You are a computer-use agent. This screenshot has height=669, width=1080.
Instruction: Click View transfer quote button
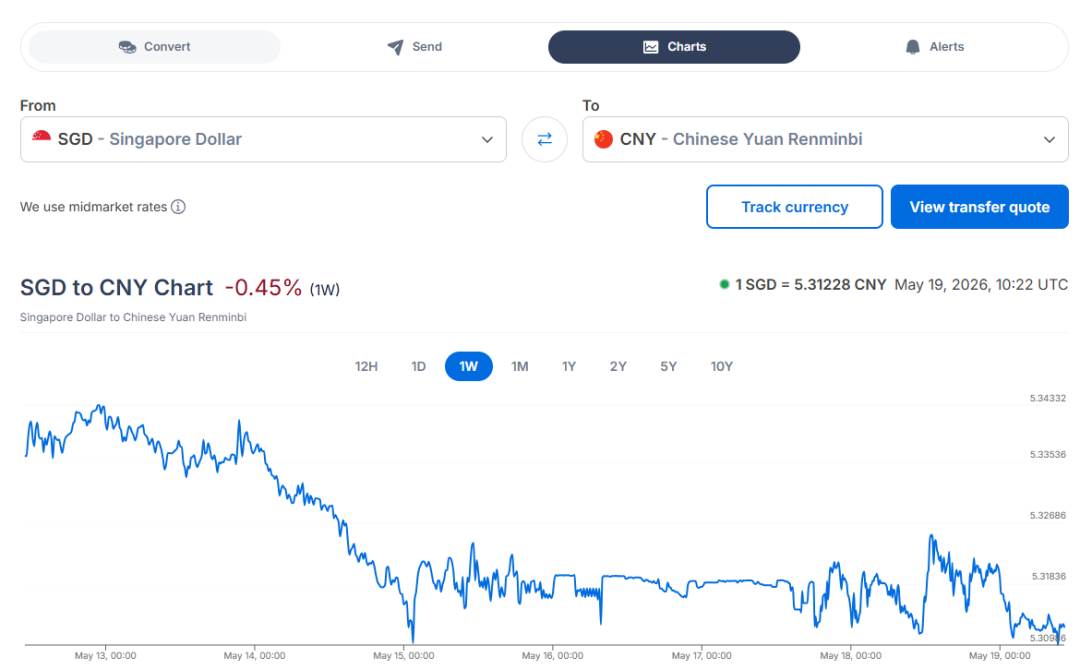[979, 207]
